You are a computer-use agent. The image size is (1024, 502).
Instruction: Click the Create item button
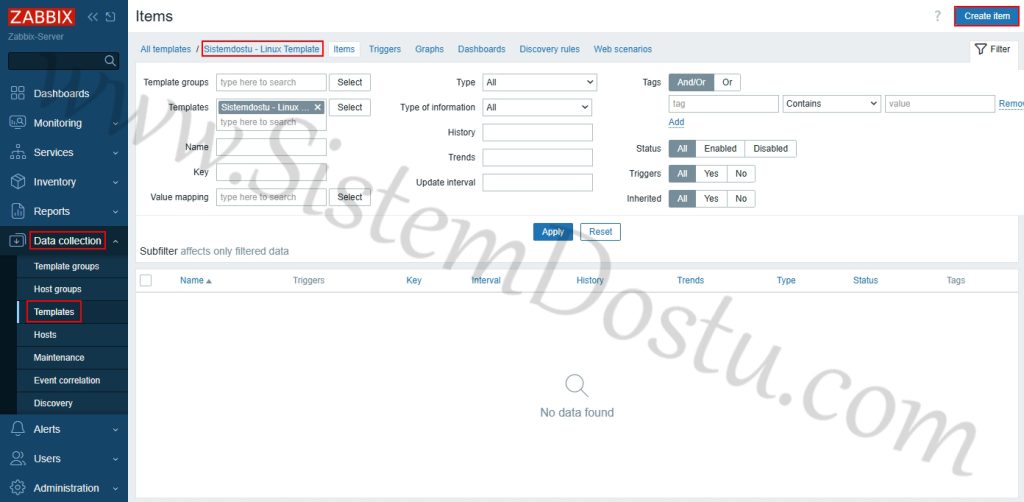pyautogui.click(x=987, y=16)
